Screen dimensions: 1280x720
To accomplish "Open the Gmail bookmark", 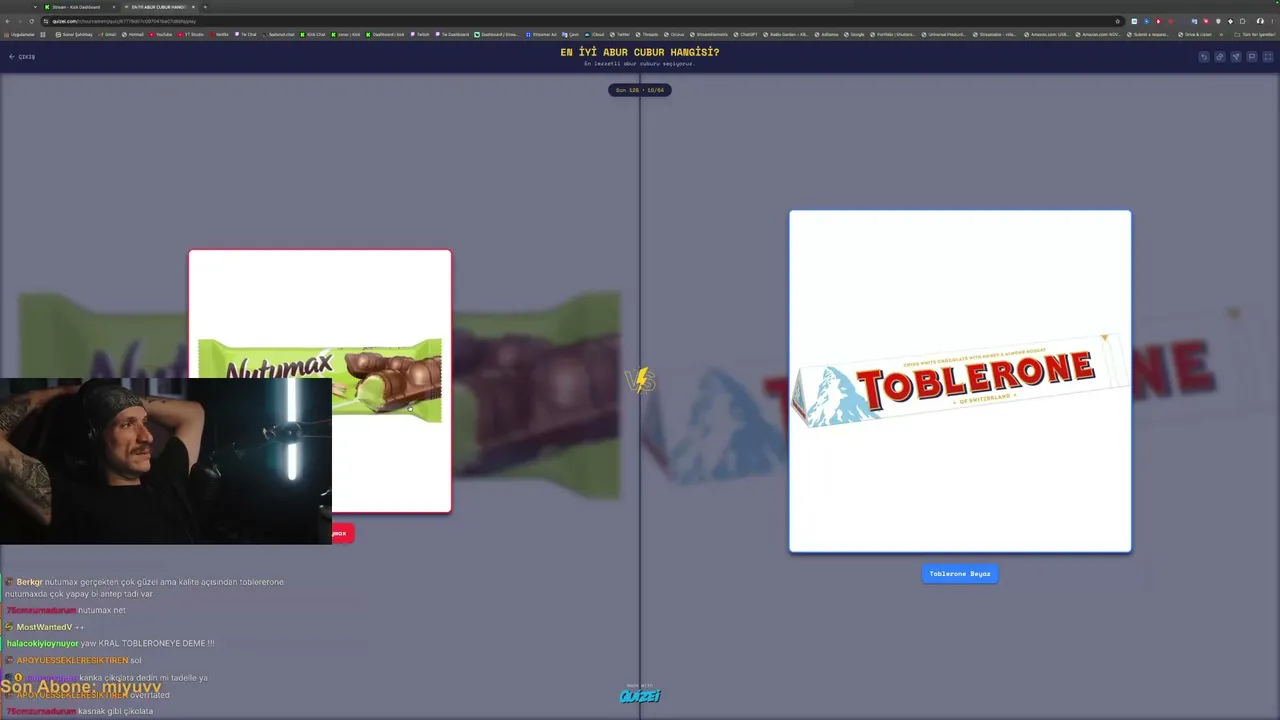I will click(107, 34).
